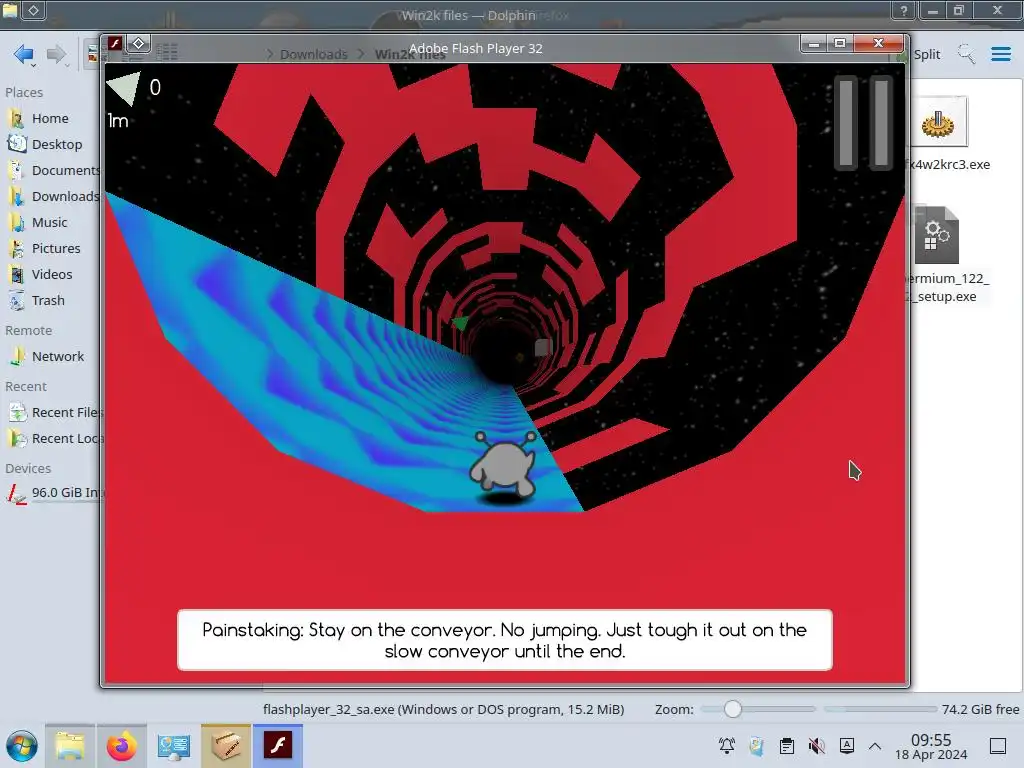
Task: Go back in Dolphin navigation
Action: click(x=24, y=54)
